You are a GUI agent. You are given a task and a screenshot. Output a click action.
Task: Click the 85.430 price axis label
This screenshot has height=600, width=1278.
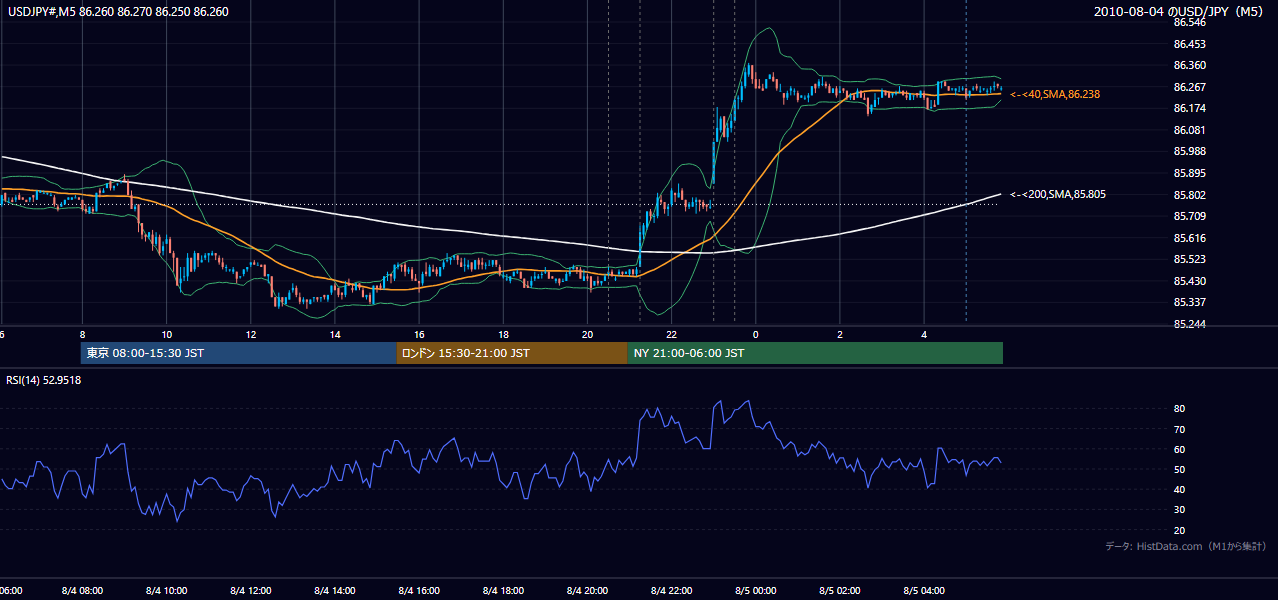(1189, 281)
